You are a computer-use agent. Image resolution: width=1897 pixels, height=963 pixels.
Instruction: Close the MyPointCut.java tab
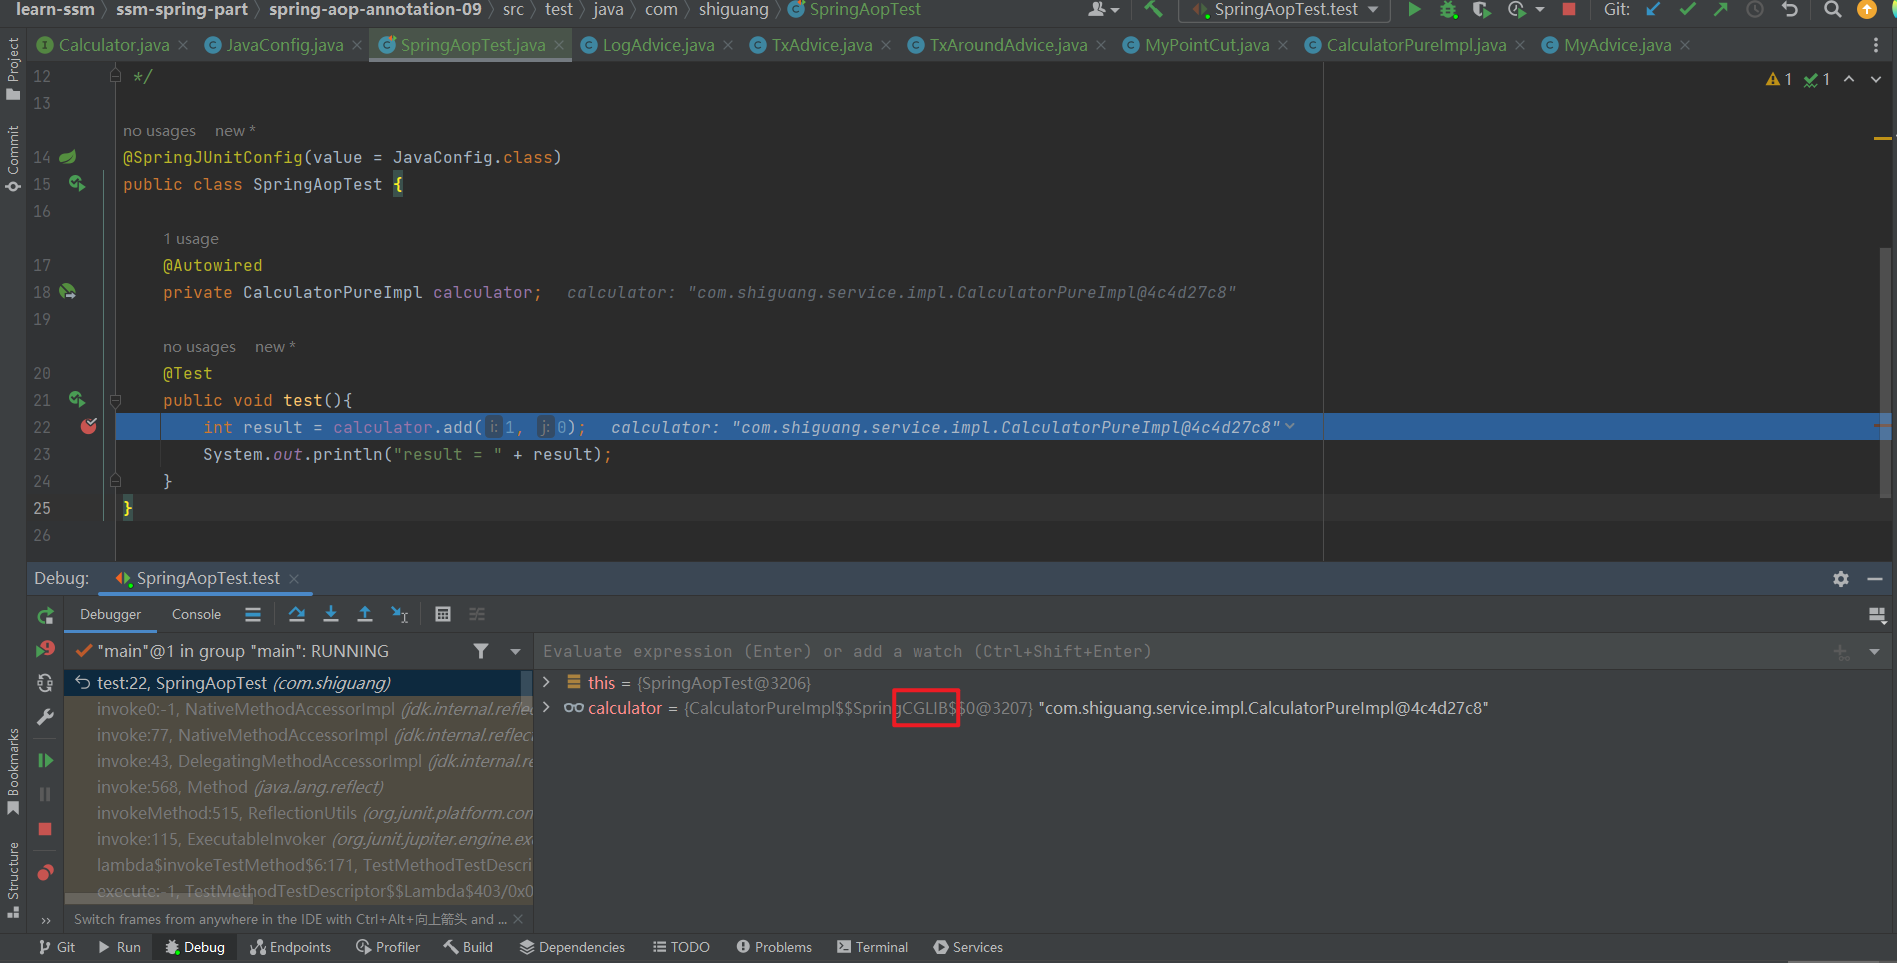(1283, 45)
